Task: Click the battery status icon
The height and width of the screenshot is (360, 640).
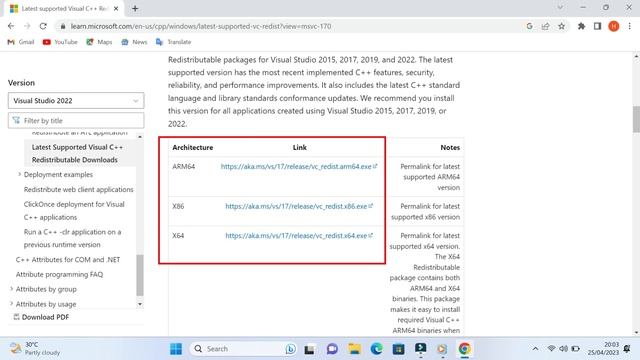Action: coord(576,349)
